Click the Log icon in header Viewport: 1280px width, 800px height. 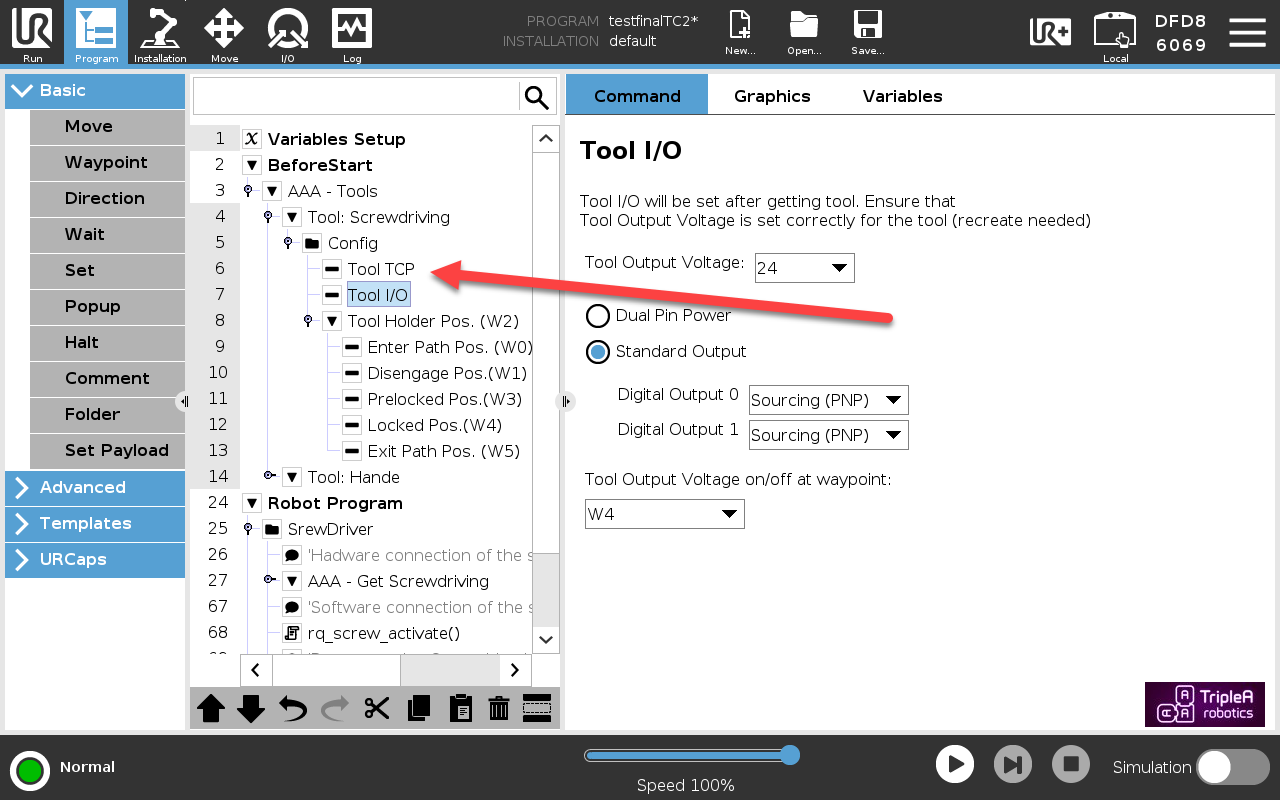point(352,32)
